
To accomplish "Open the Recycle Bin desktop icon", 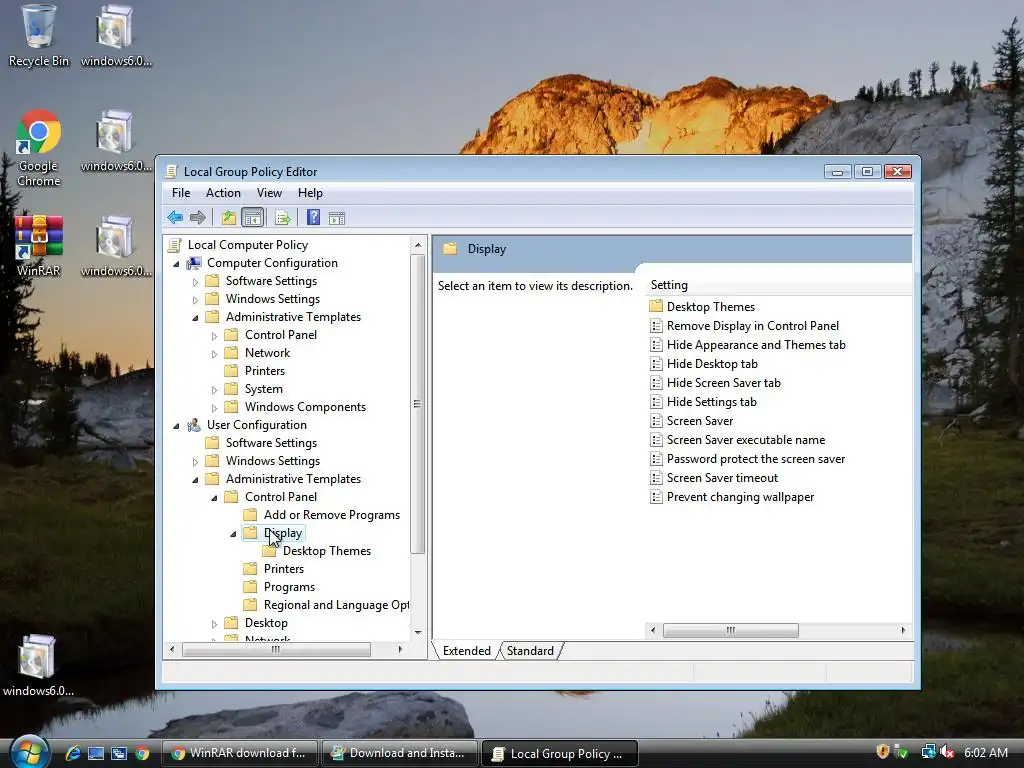I will pyautogui.click(x=39, y=36).
